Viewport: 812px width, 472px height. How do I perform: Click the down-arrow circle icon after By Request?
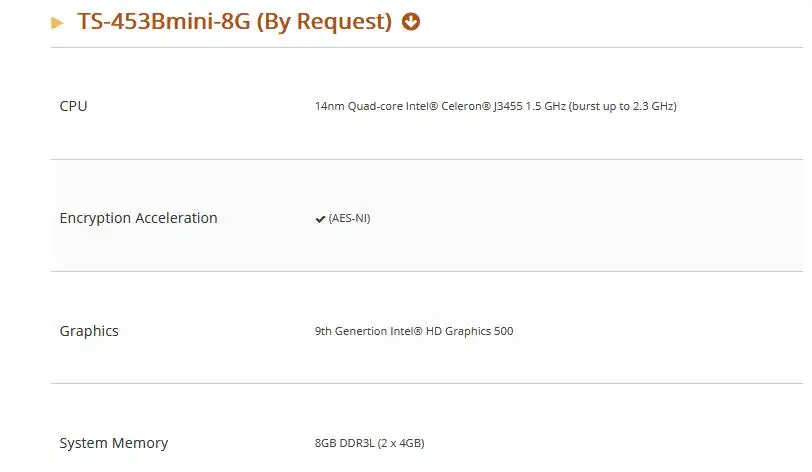411,22
